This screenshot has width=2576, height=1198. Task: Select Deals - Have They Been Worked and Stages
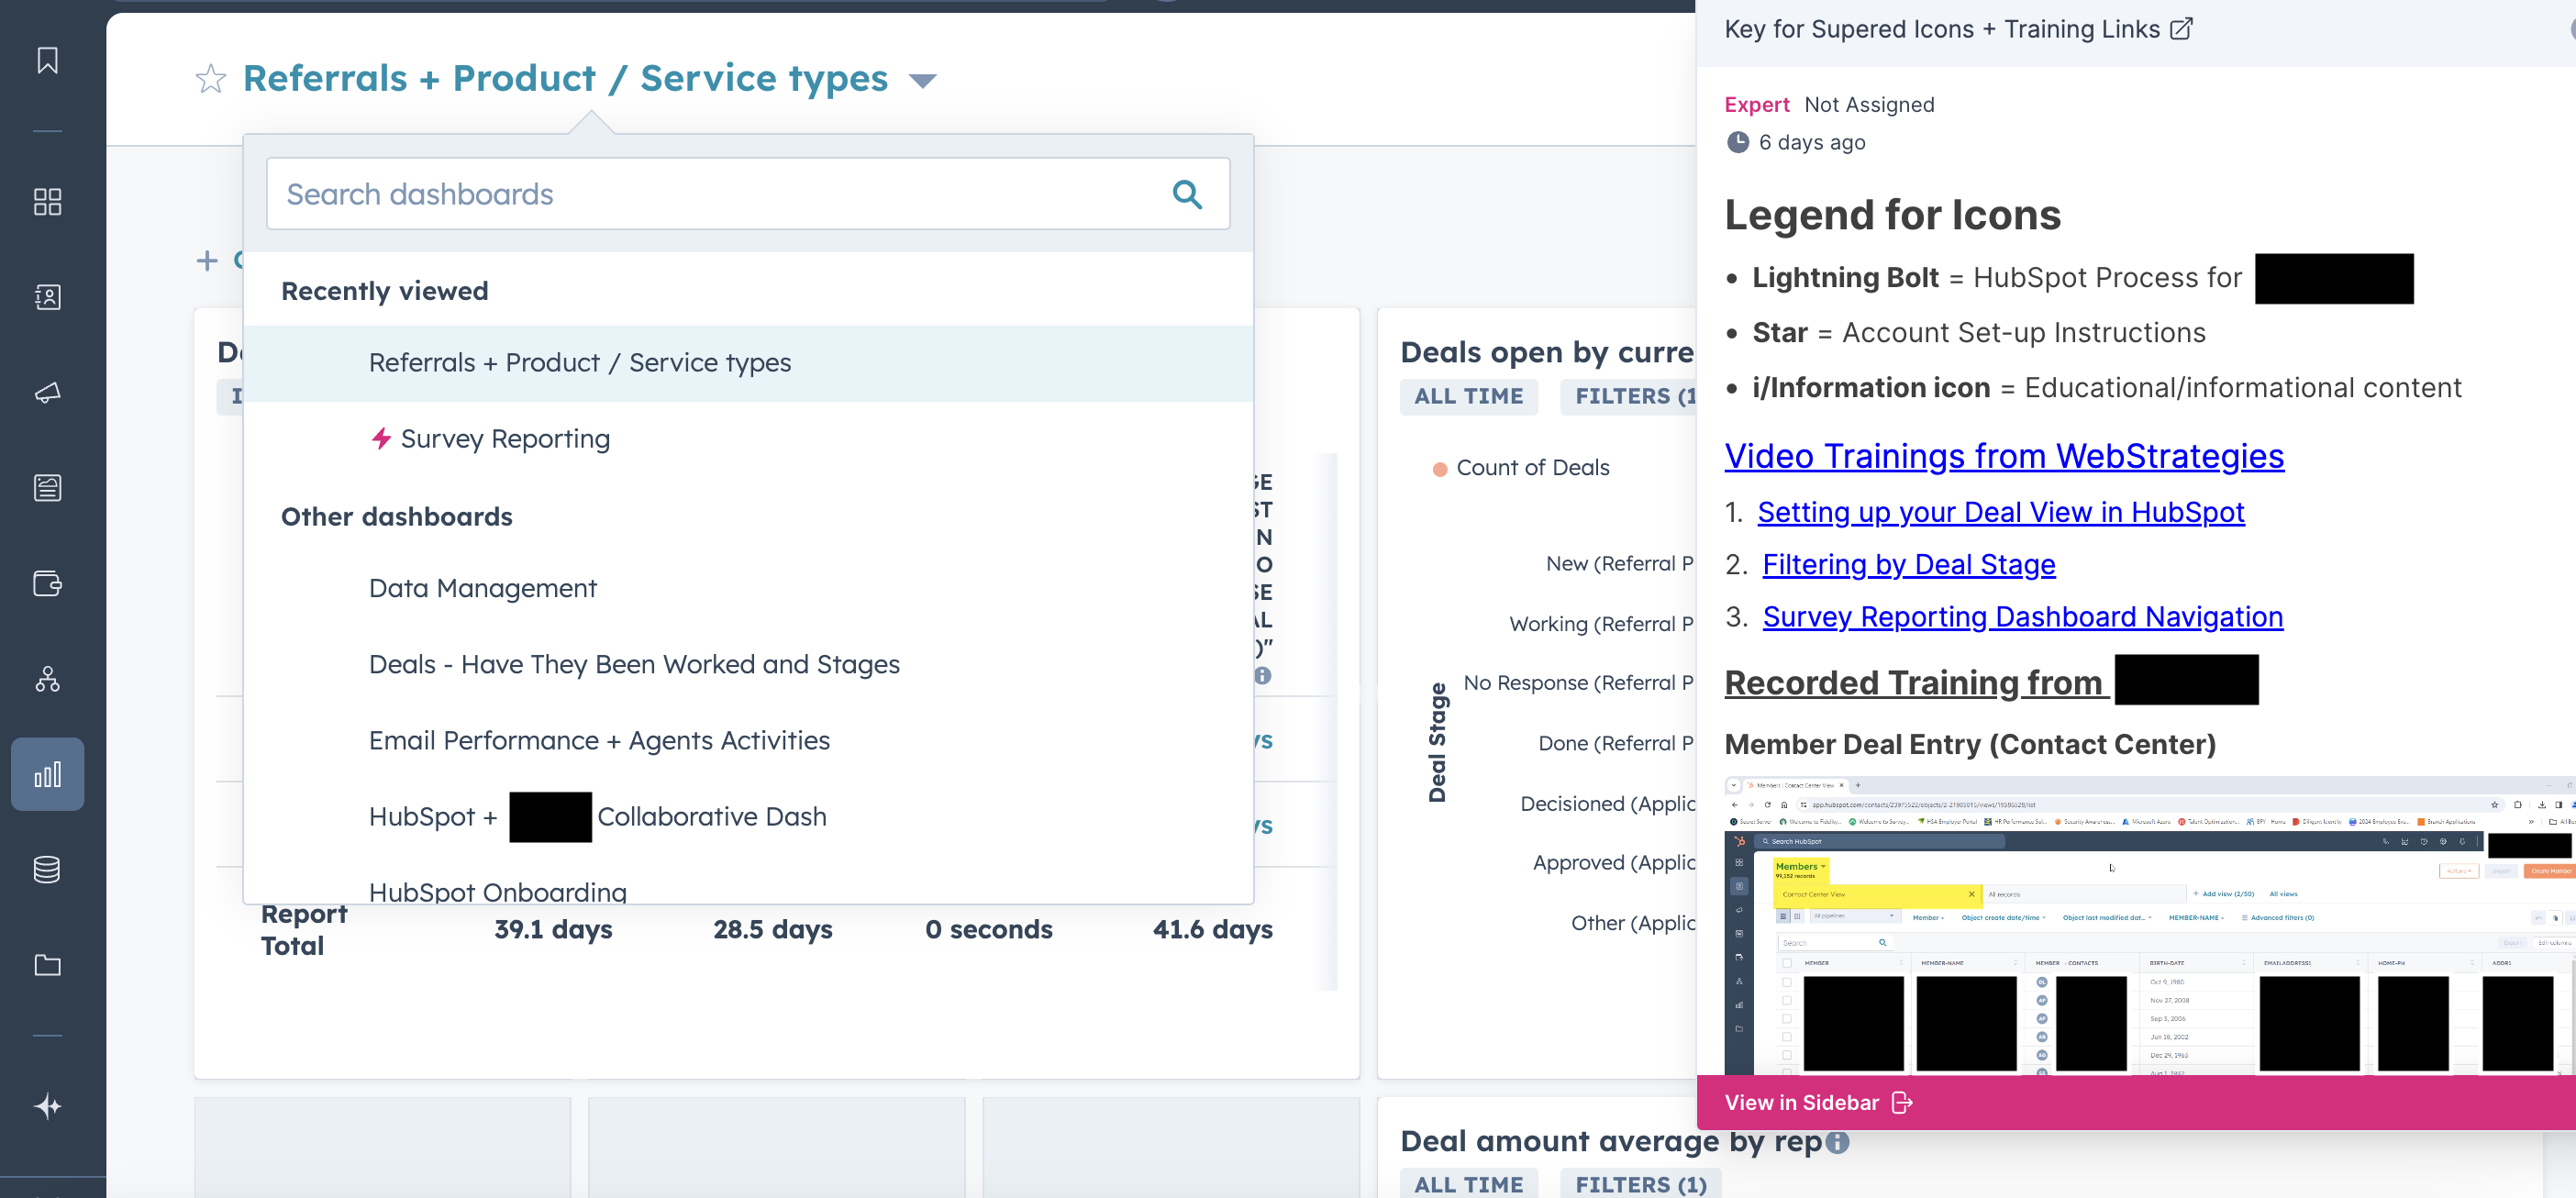pos(748,664)
